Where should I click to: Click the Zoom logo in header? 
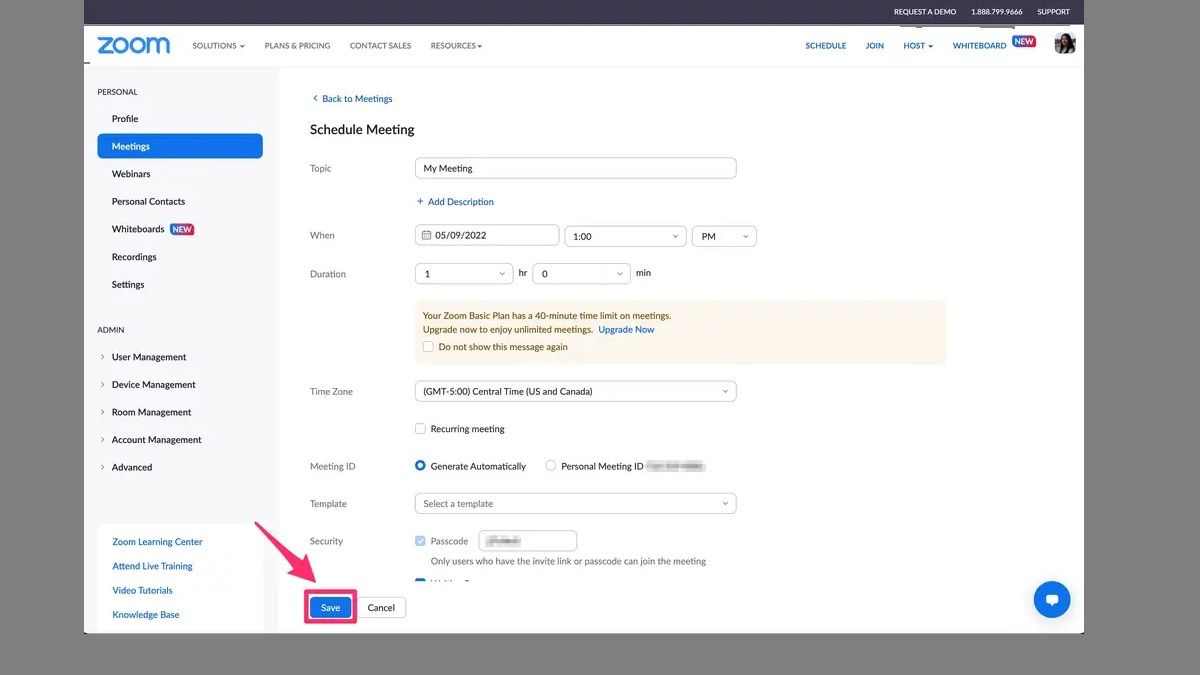[133, 46]
